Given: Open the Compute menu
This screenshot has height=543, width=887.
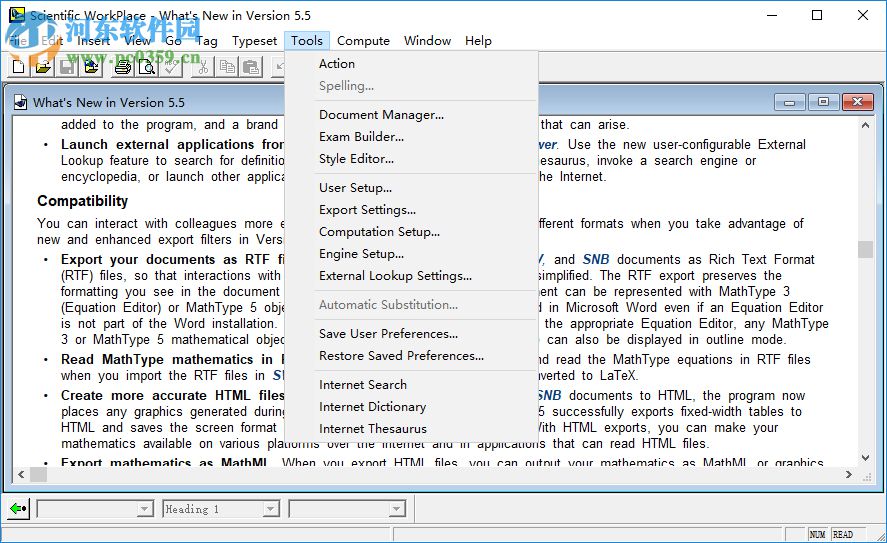Looking at the screenshot, I should 363,41.
